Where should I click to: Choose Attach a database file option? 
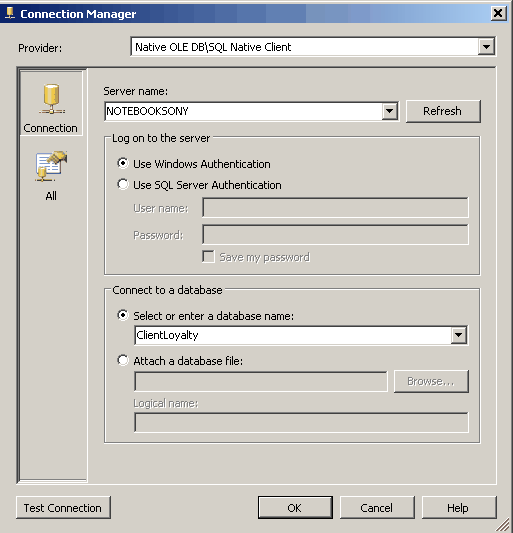[123, 360]
